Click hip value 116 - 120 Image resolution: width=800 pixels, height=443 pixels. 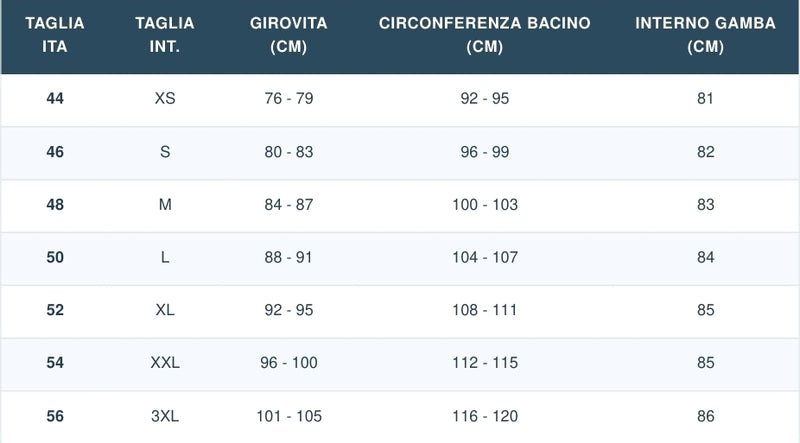pyautogui.click(x=485, y=416)
